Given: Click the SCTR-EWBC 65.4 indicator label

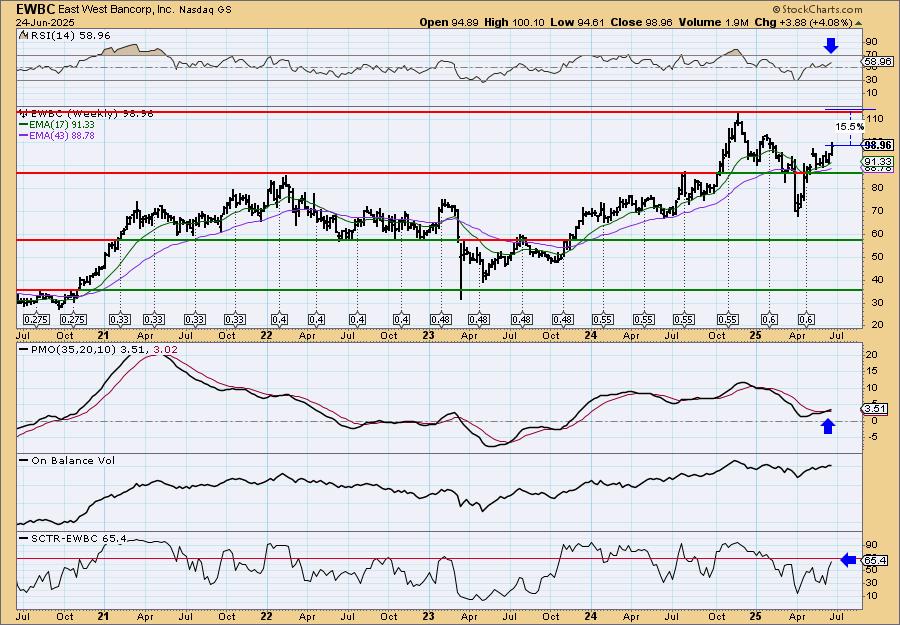Looking at the screenshot, I should point(78,538).
